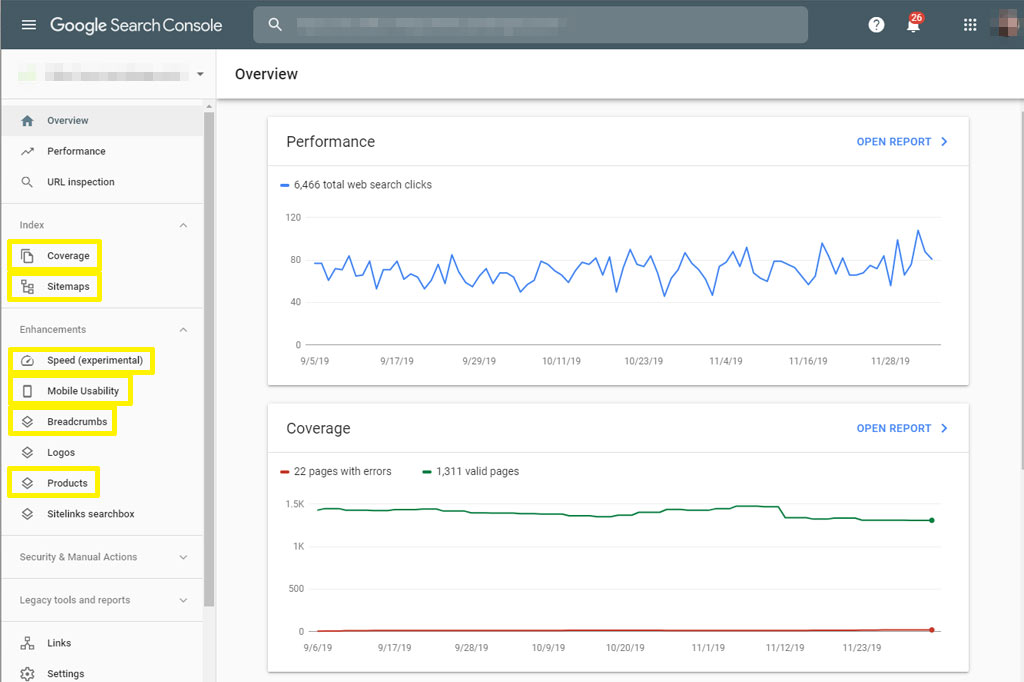1024x682 pixels.
Task: Click the Sitelinks searchbox layers icon
Action: click(x=27, y=514)
